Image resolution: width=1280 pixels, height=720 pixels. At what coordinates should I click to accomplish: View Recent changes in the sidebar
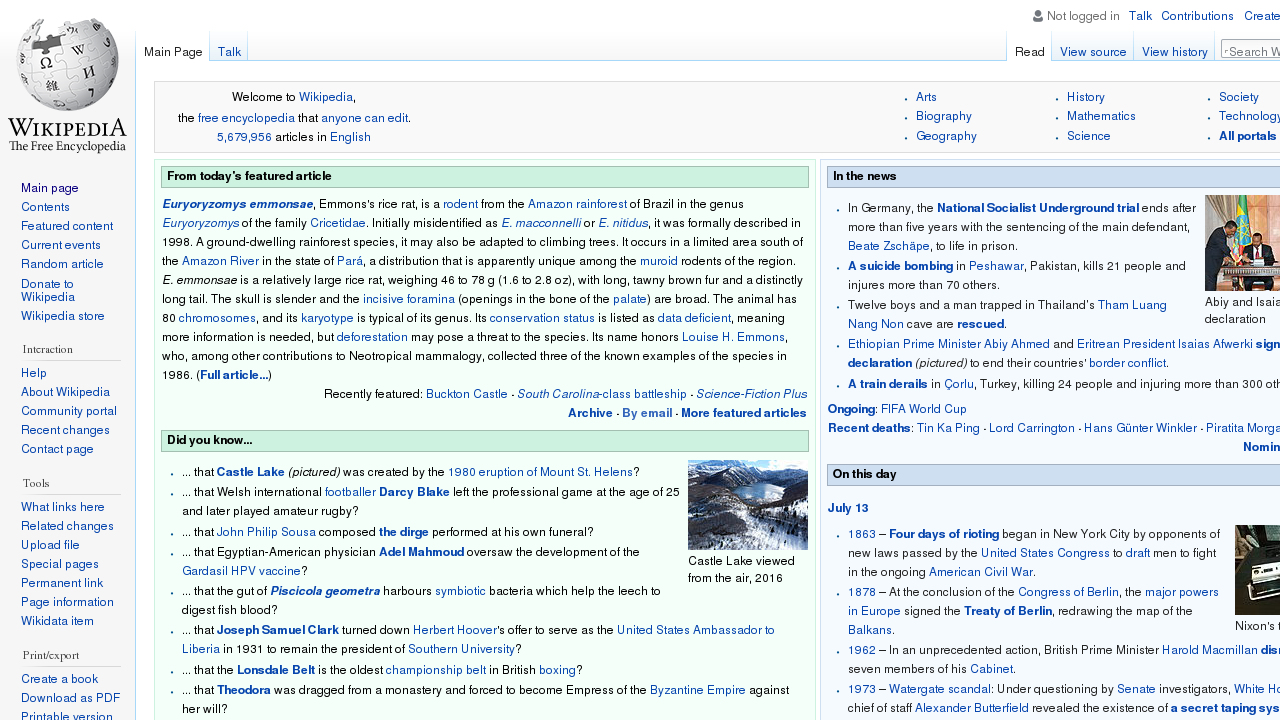coord(65,430)
